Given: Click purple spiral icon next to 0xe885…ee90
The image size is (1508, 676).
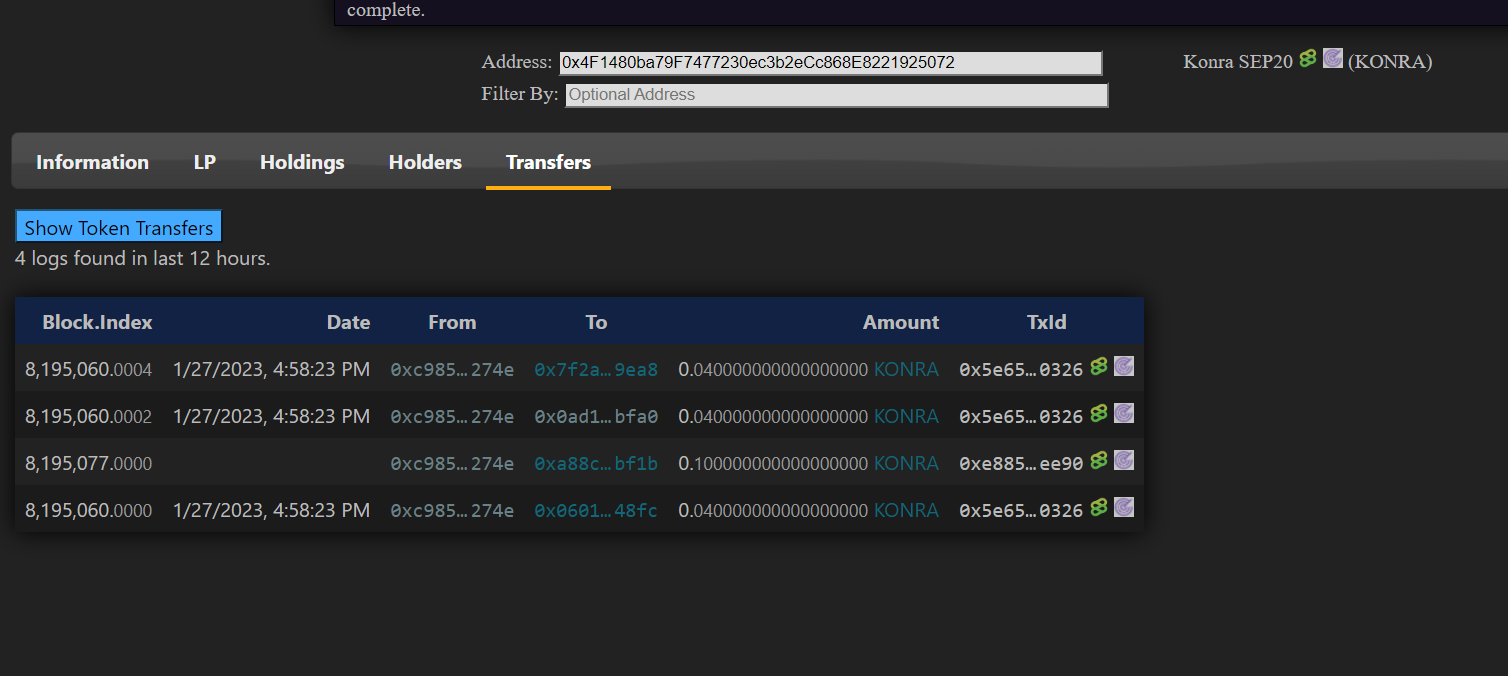Looking at the screenshot, I should click(1124, 460).
